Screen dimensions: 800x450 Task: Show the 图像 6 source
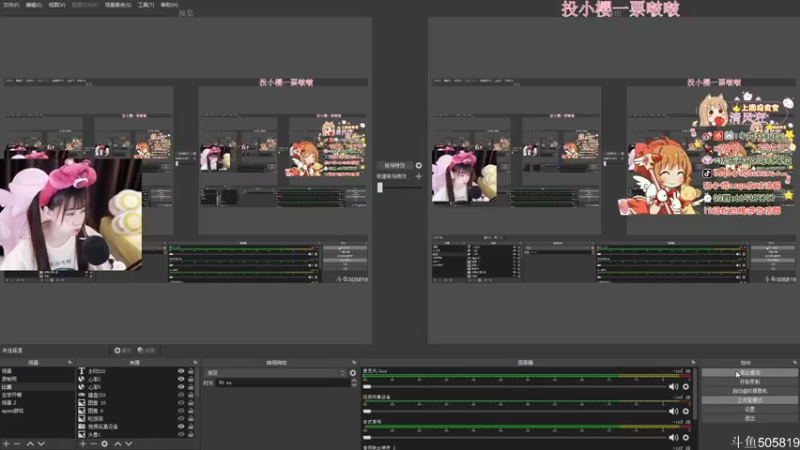point(181,411)
